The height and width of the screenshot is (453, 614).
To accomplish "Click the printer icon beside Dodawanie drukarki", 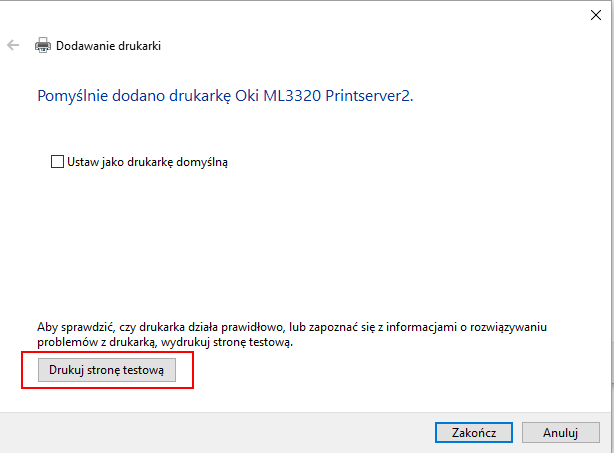I will [43, 45].
